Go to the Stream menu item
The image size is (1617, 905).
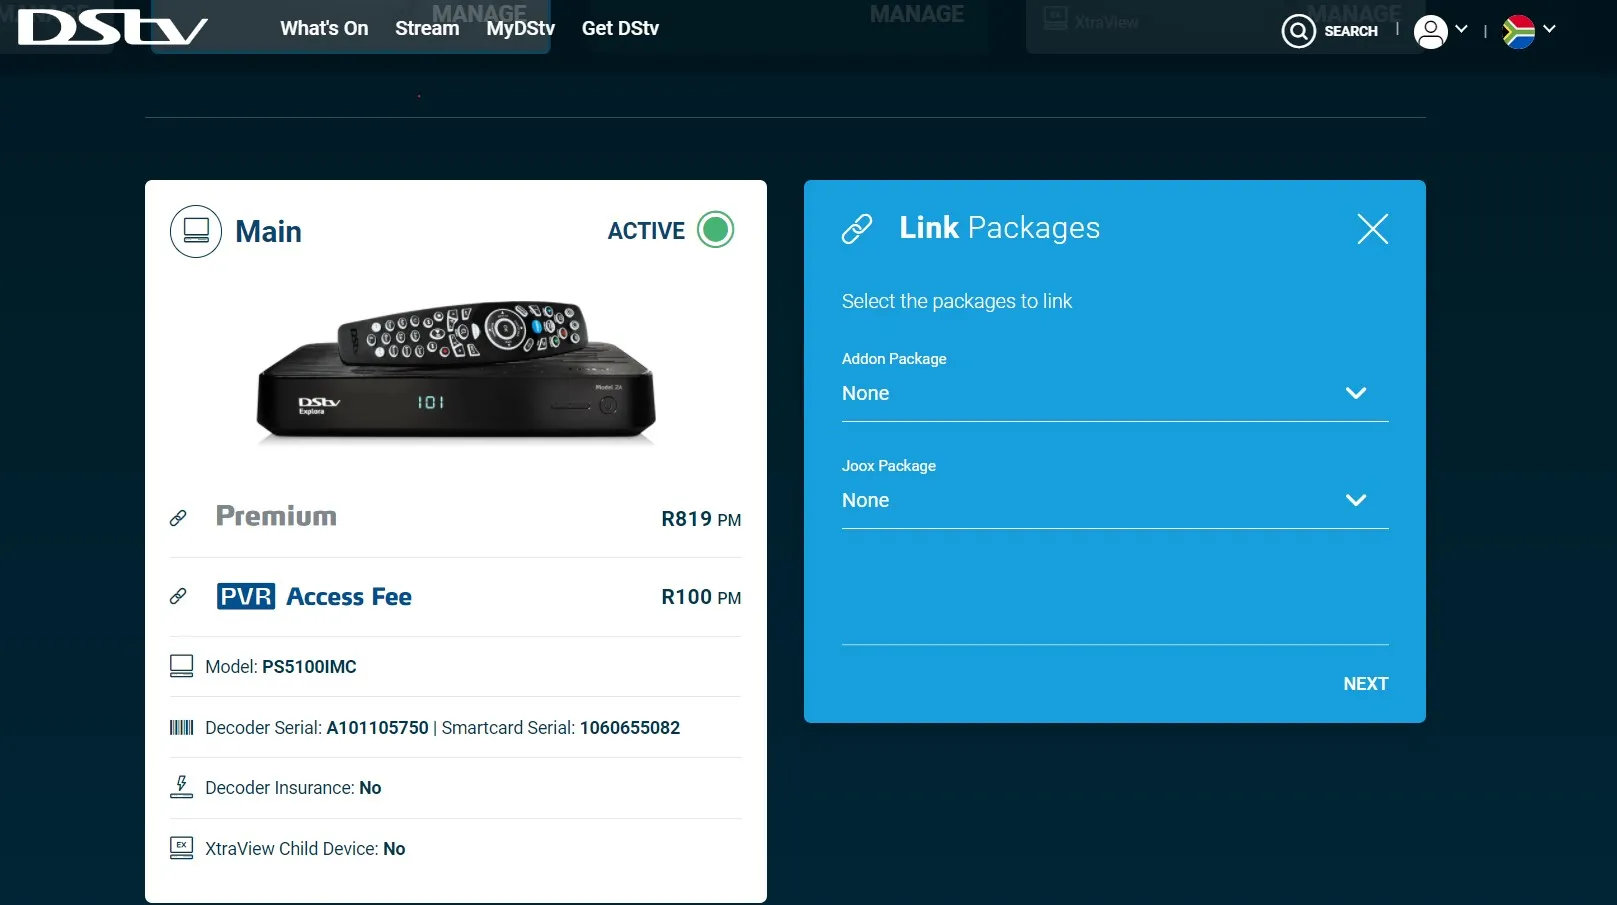pos(427,28)
